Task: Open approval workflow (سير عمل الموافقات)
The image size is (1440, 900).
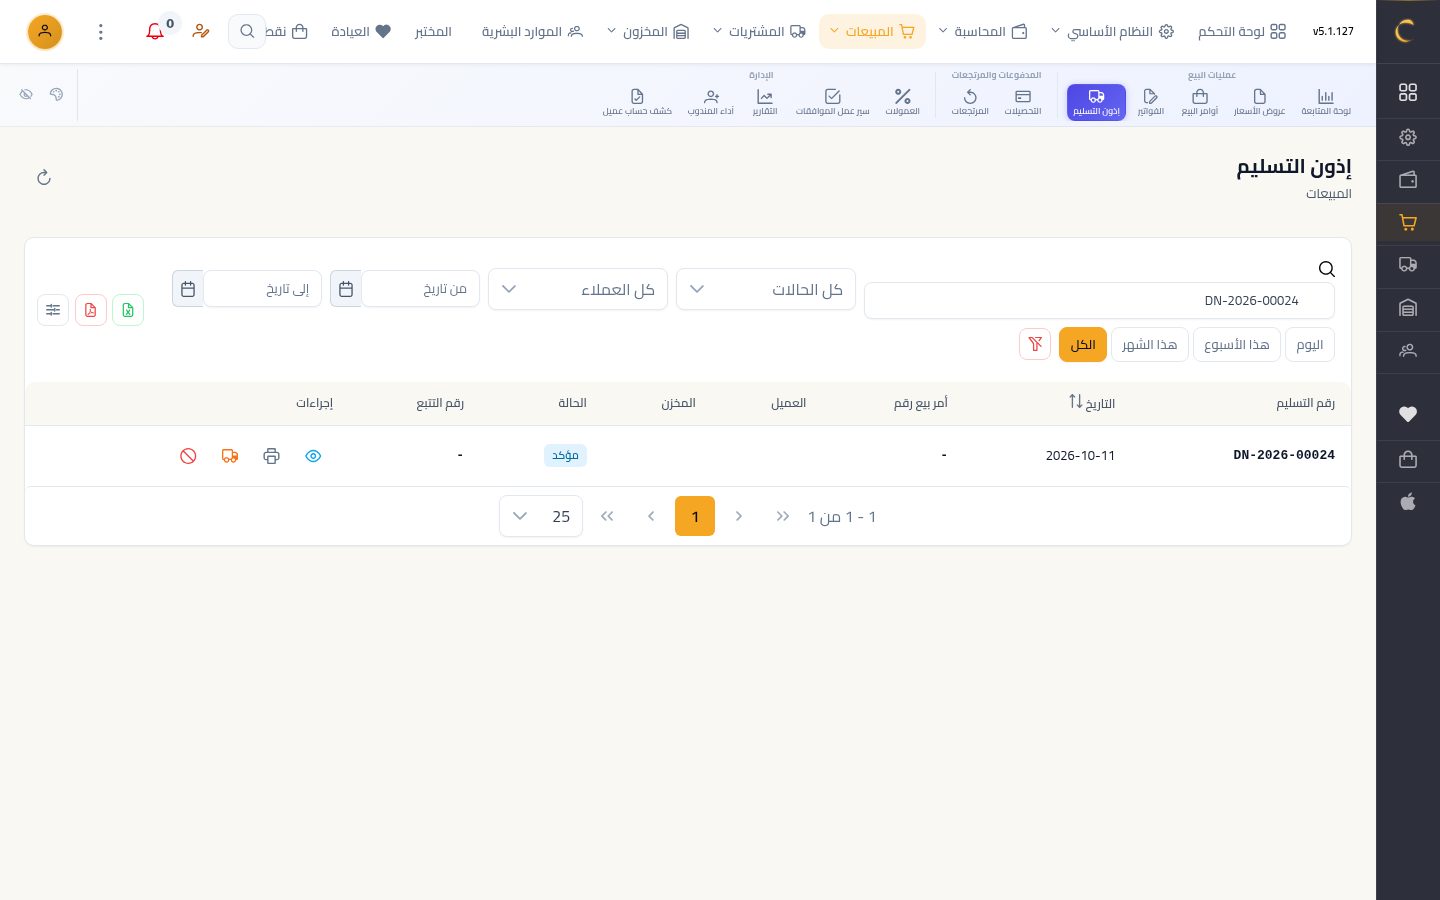Action: [x=833, y=101]
